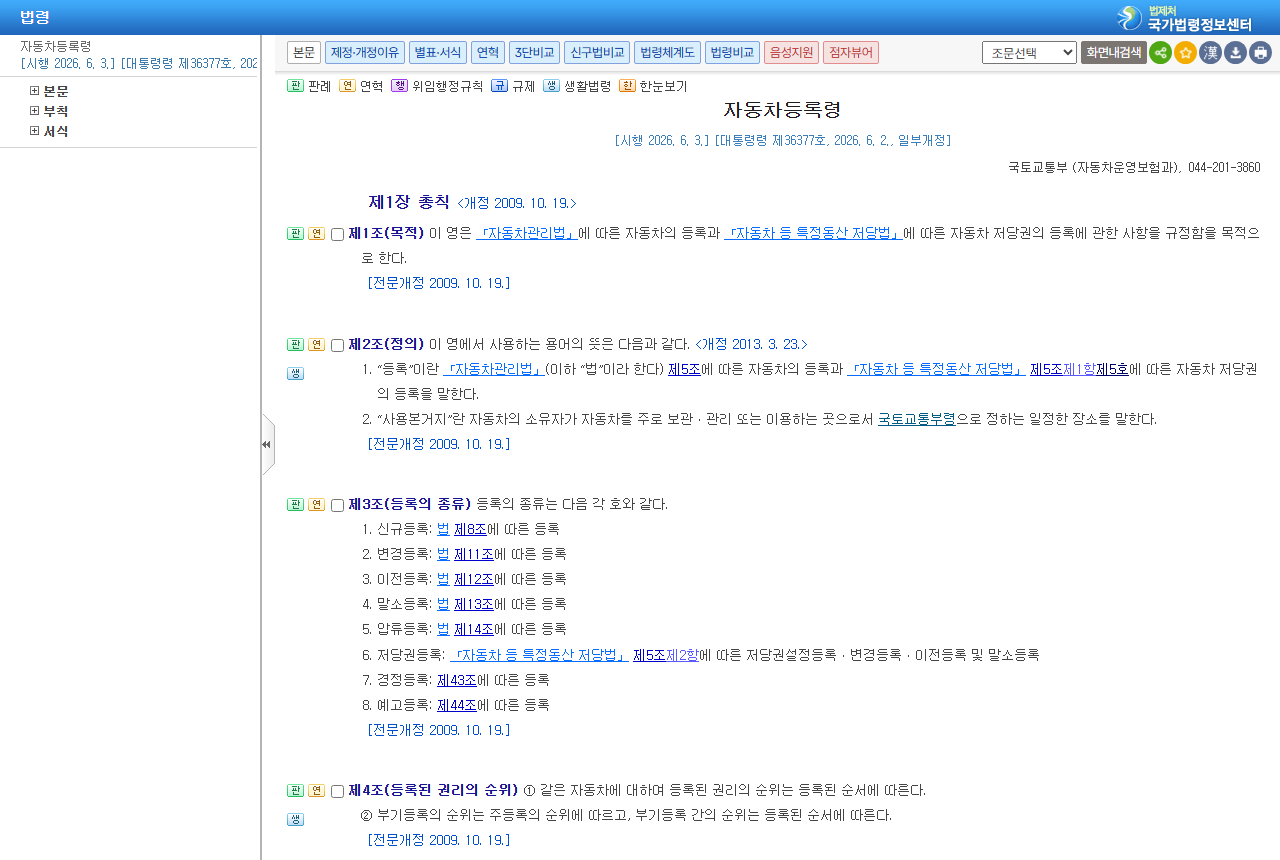
Task: Click the 연 icon next to 제3조(등록의 종류)
Action: (316, 505)
